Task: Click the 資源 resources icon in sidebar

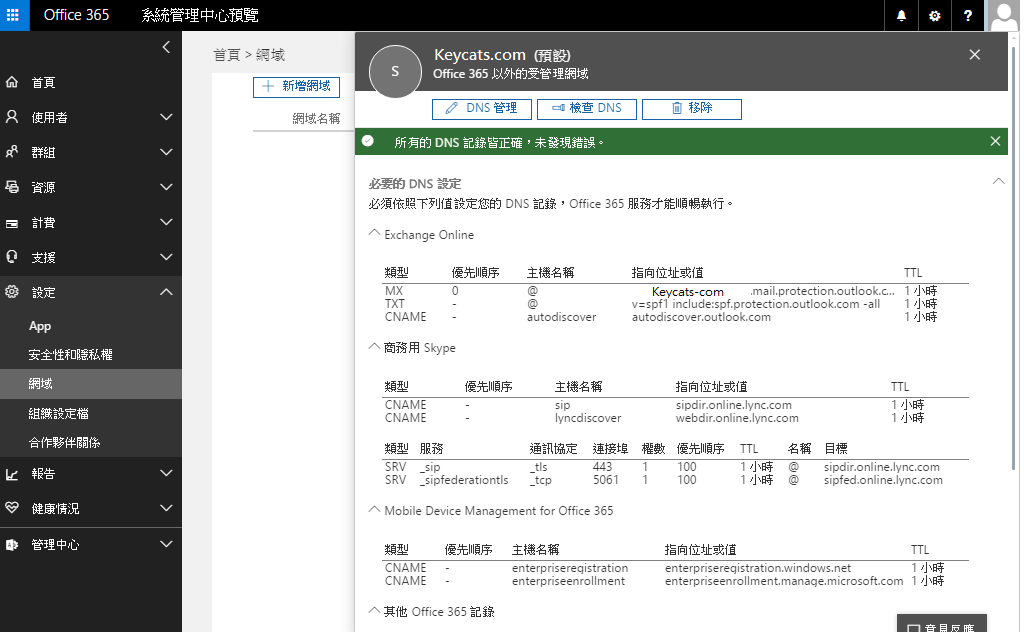Action: [x=12, y=187]
